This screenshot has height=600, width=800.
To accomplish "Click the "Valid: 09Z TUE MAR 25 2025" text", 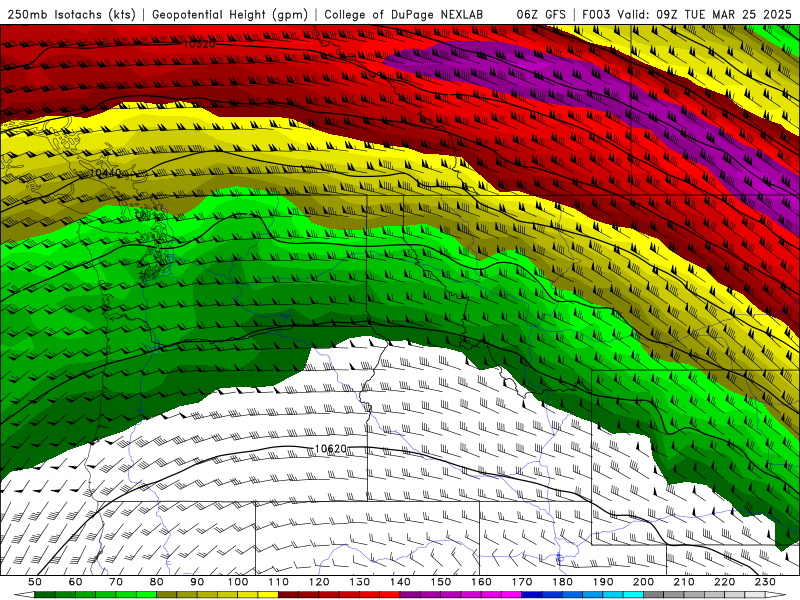I will click(705, 14).
